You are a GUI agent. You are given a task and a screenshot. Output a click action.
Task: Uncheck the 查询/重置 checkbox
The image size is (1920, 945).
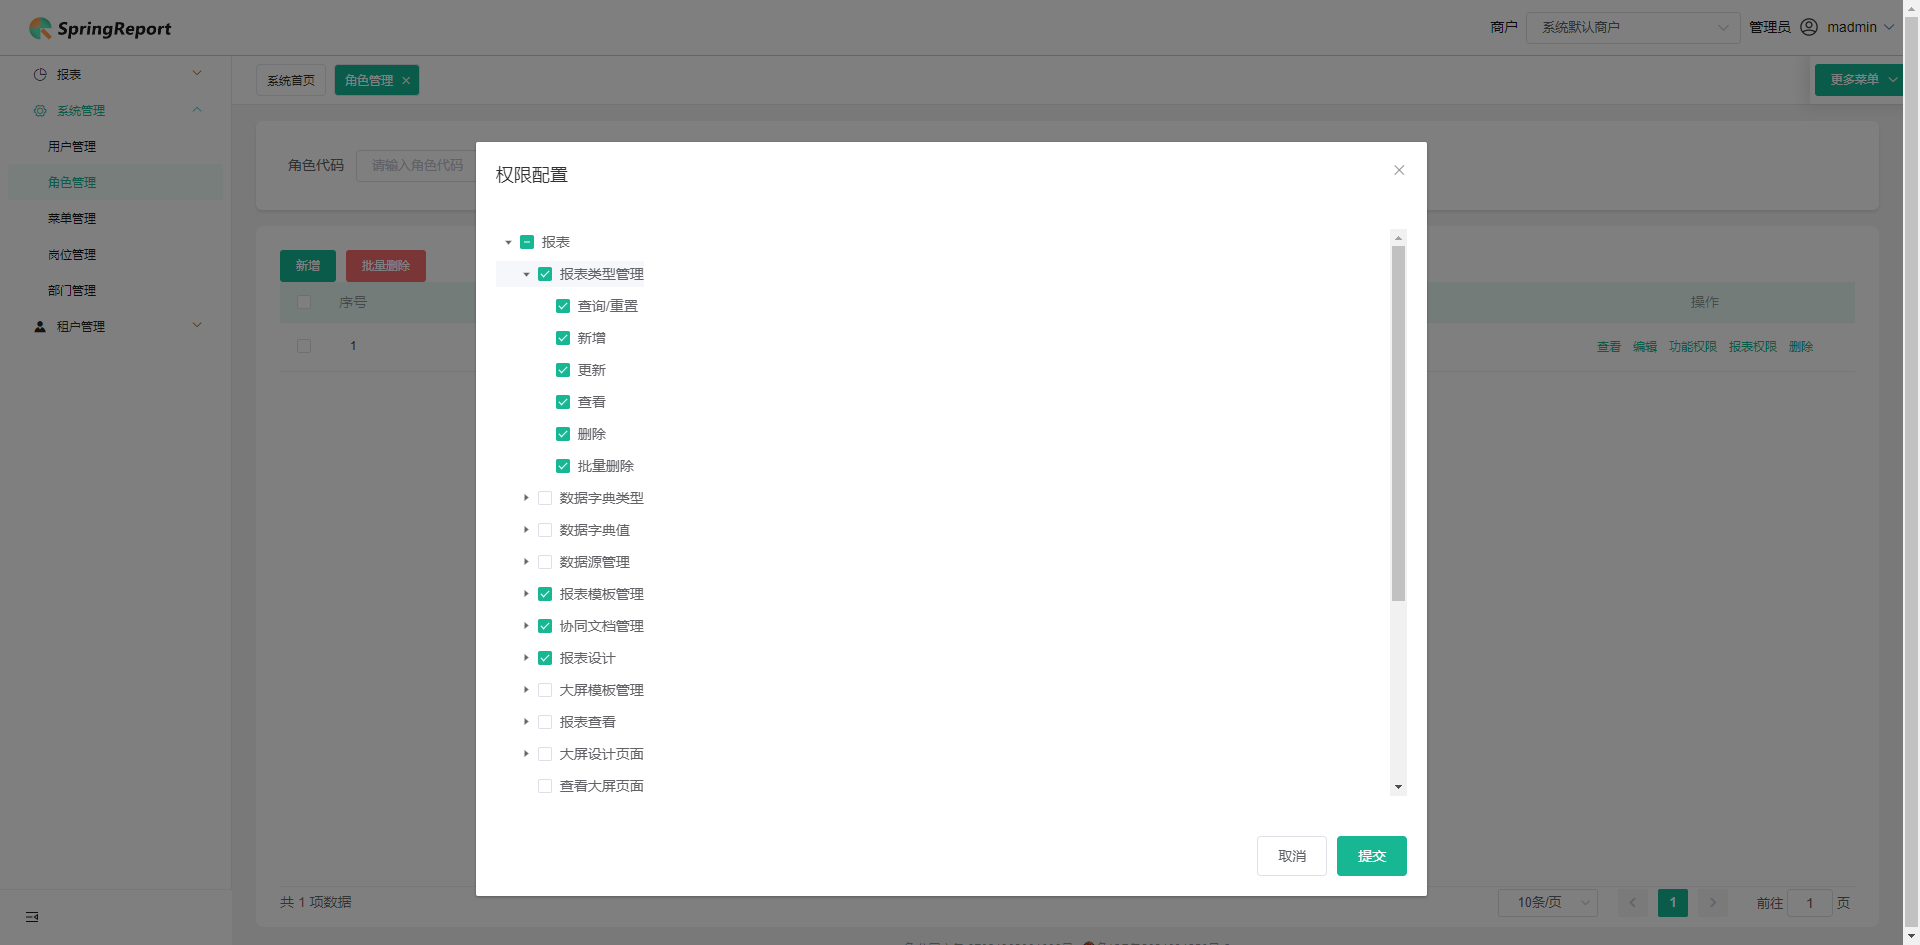(563, 306)
